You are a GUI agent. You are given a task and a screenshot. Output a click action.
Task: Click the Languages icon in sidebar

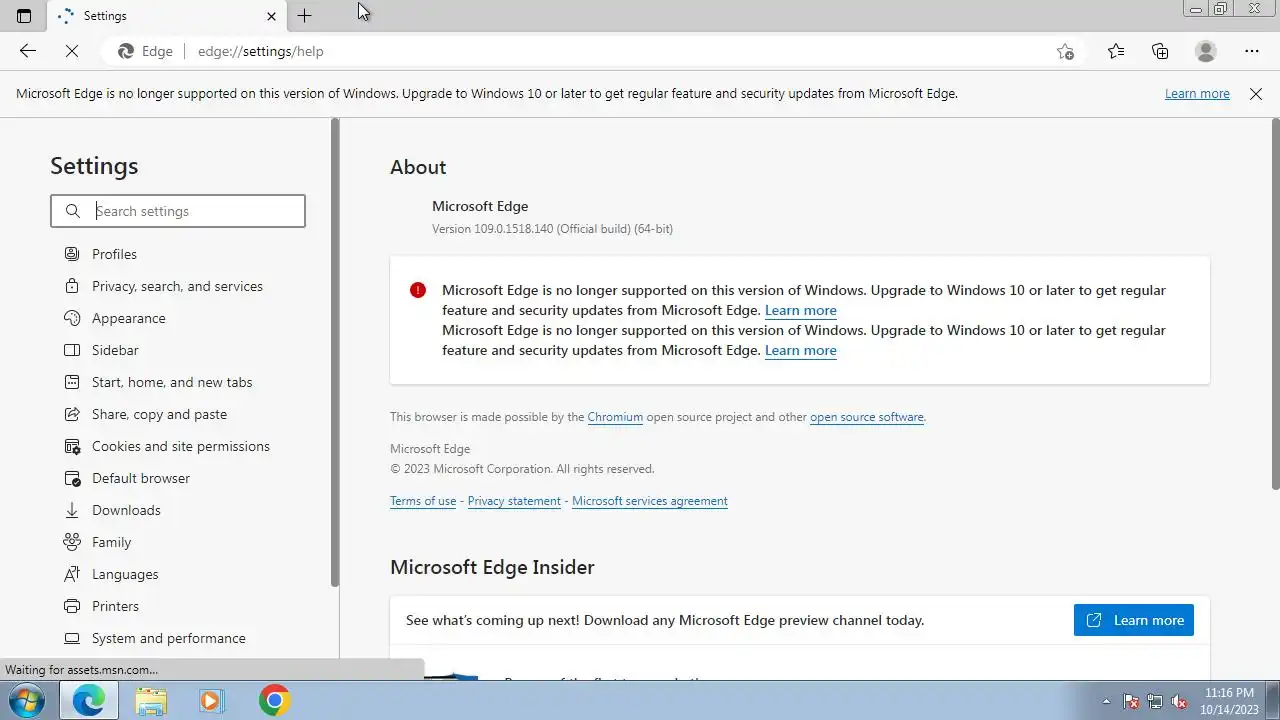(72, 574)
